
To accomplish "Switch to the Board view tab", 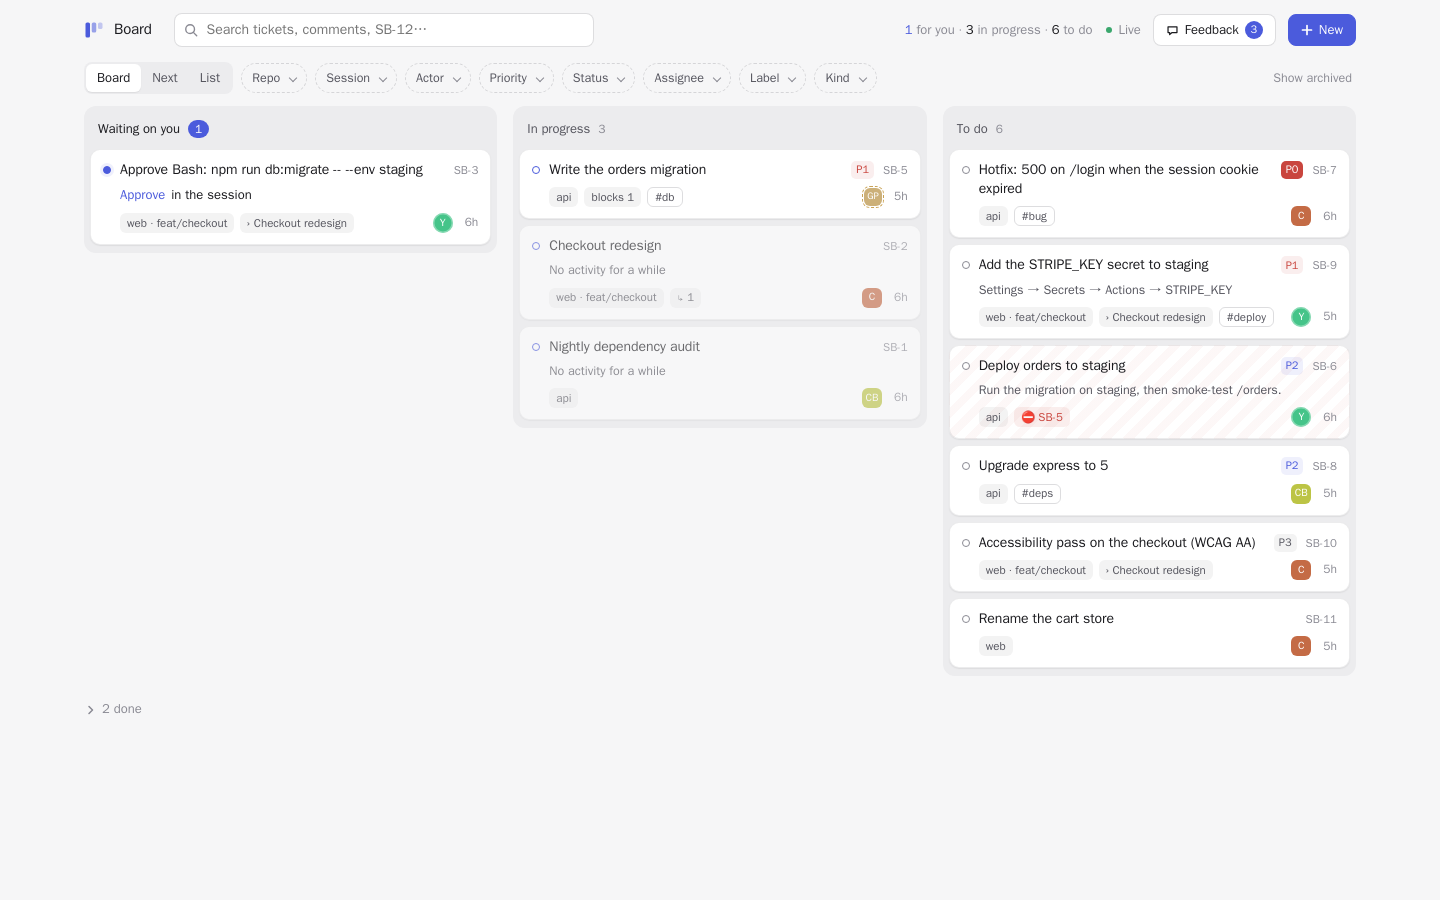I will point(113,78).
